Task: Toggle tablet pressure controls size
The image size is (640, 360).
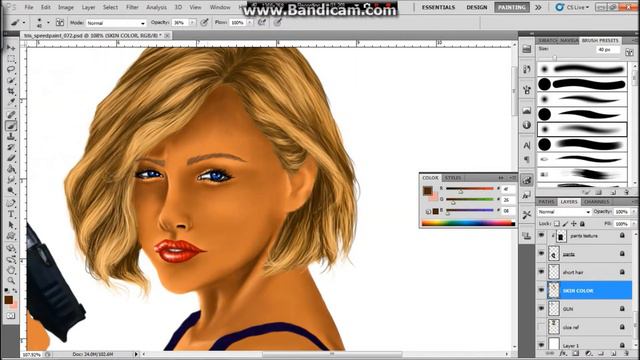Action: click(x=278, y=23)
